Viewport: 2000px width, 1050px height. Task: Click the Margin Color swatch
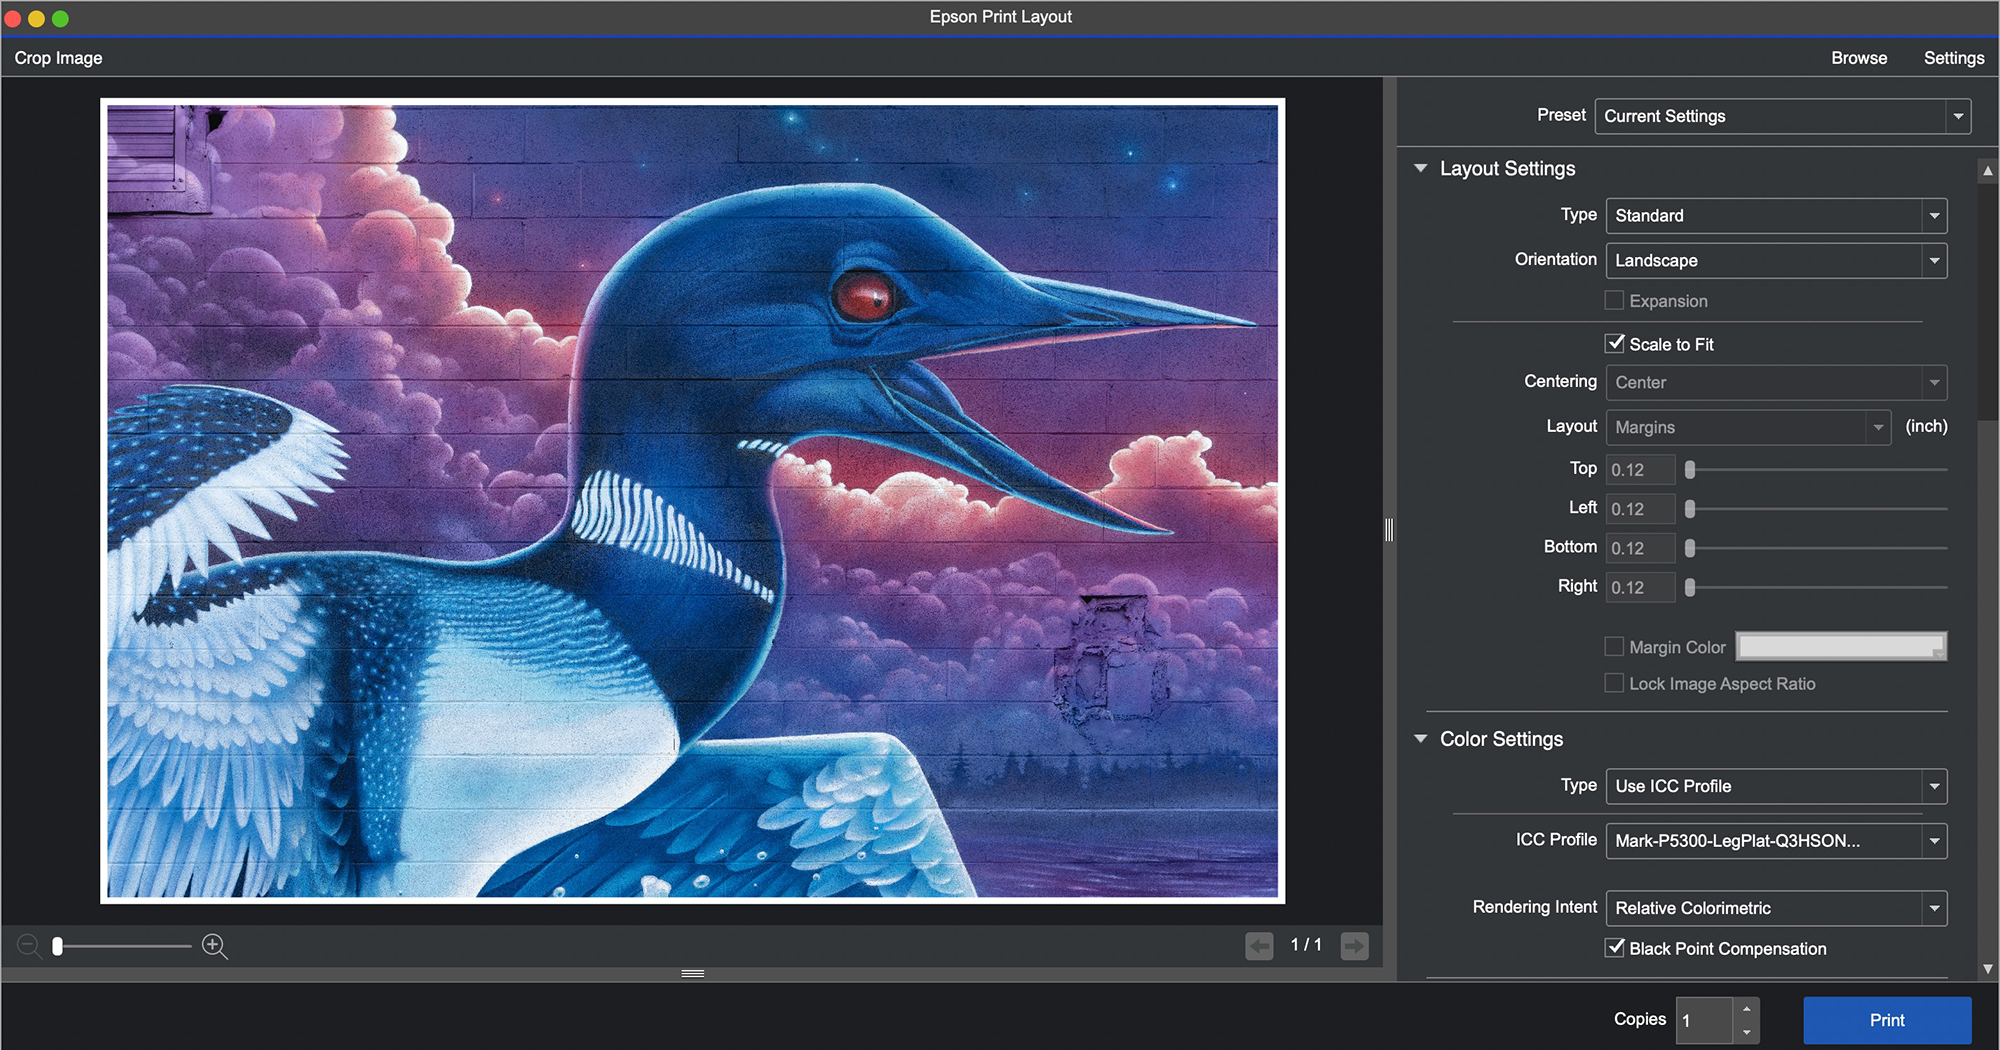coord(1841,646)
